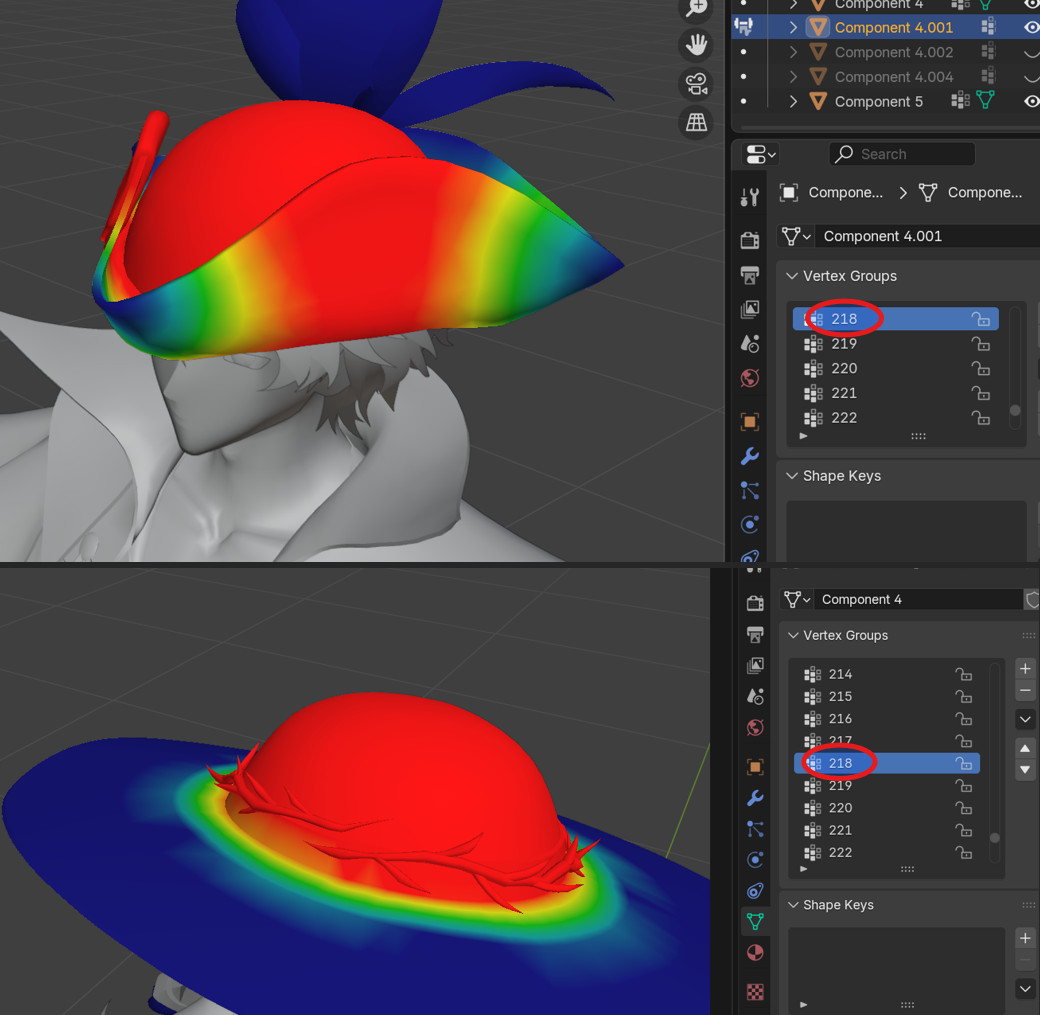
Task: Hide Component 5 in the outliner
Action: tap(1031, 101)
